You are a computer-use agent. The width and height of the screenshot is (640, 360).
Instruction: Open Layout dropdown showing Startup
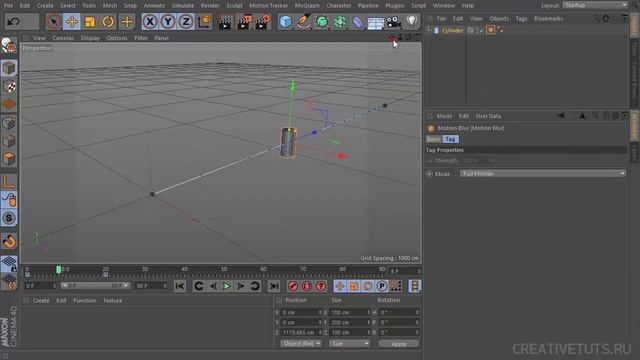[x=595, y=5]
